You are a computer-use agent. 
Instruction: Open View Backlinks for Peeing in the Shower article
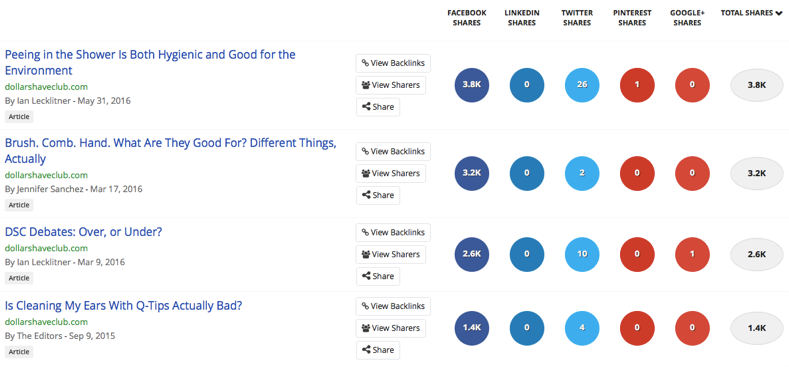[x=393, y=63]
